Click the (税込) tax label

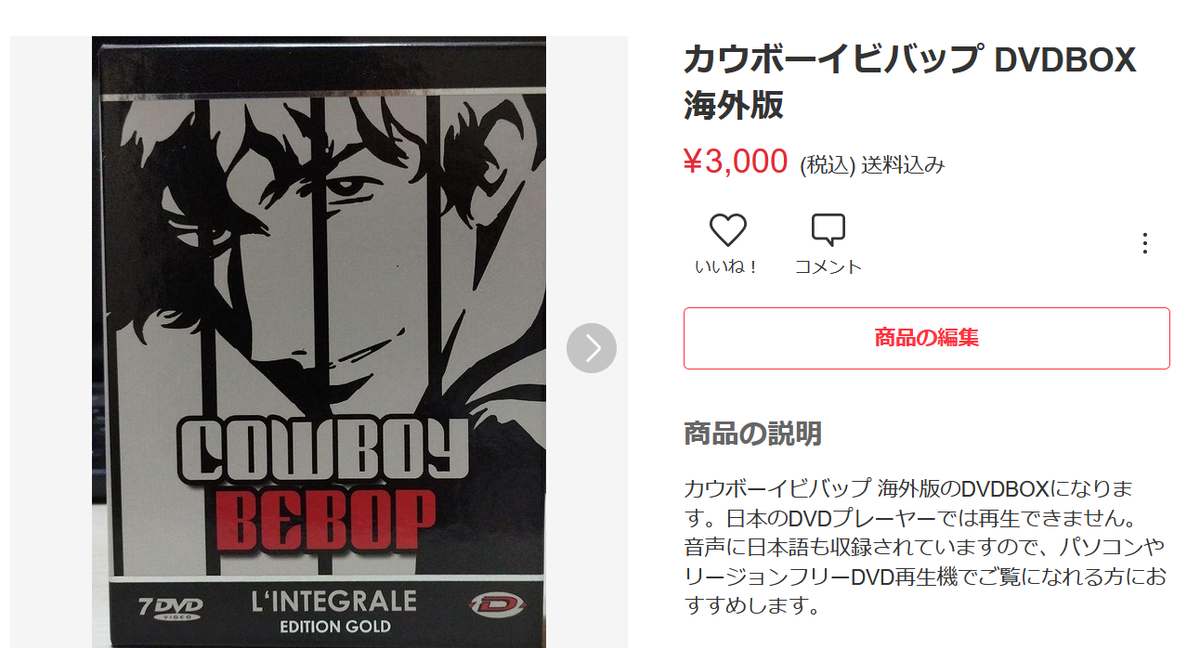(x=827, y=165)
